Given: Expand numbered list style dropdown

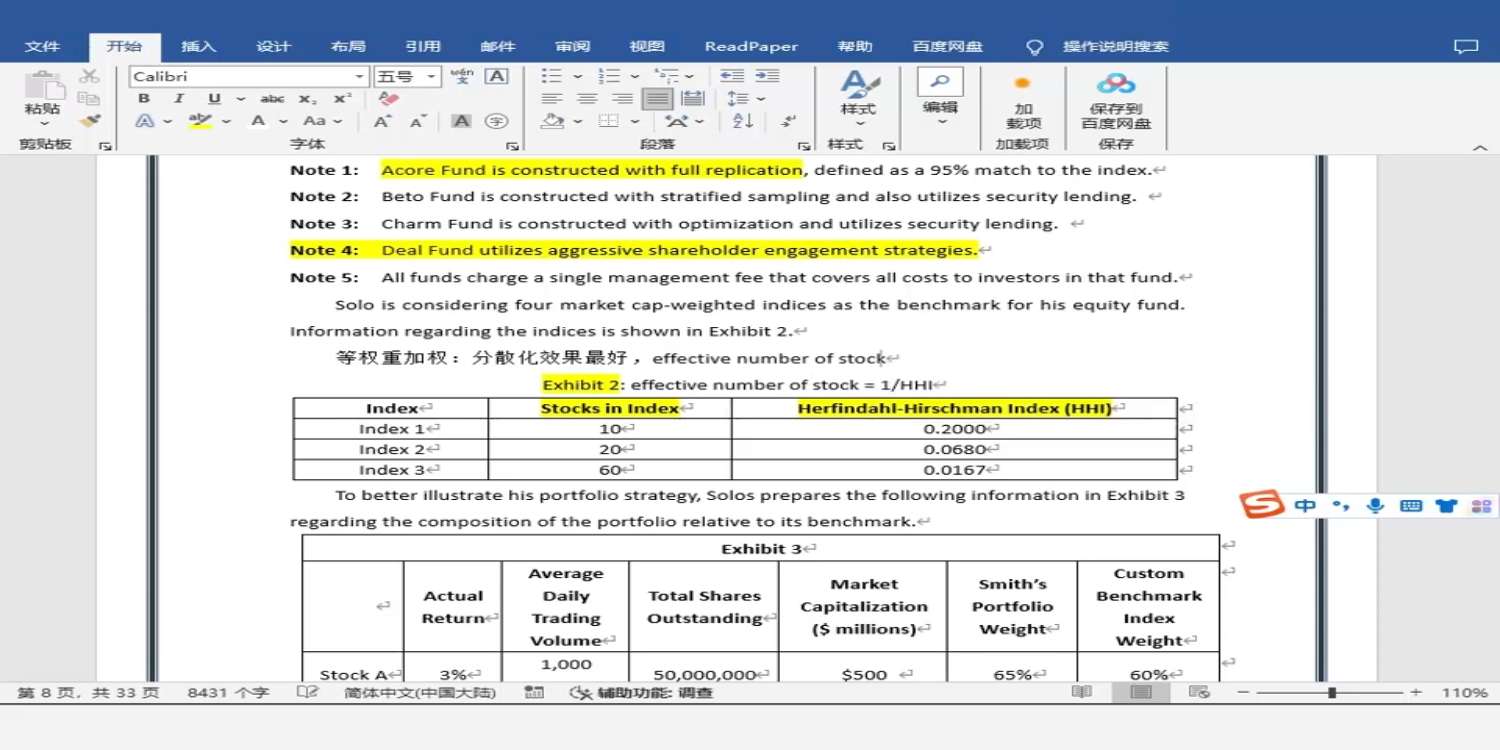Looking at the screenshot, I should [x=635, y=77].
